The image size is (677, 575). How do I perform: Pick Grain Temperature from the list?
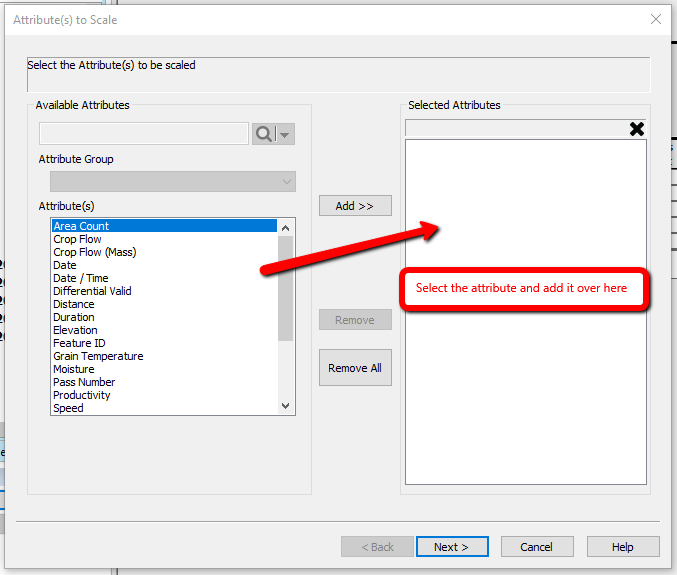click(x=98, y=356)
